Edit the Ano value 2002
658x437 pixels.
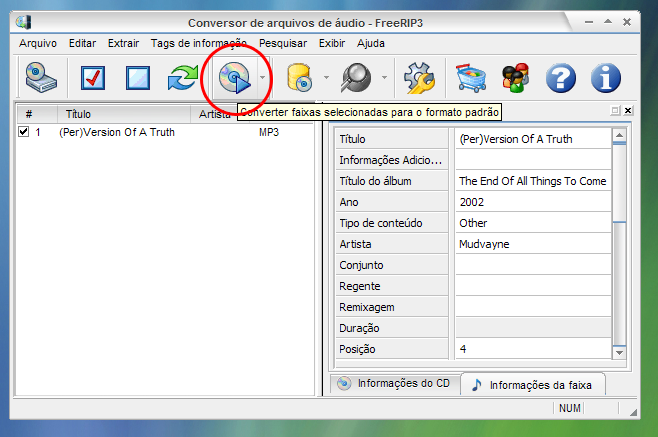[533, 202]
